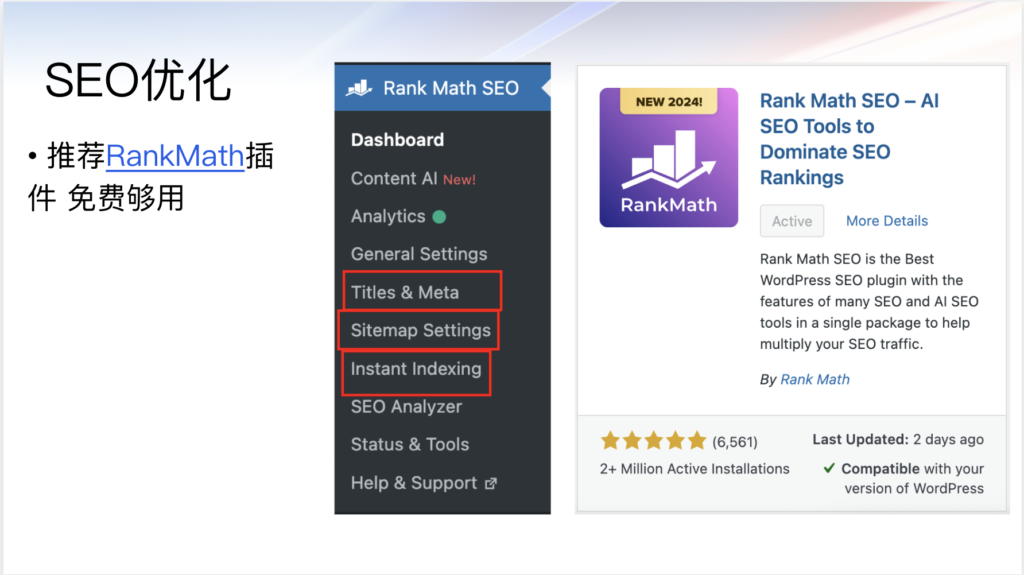Viewport: 1024px width, 575px height.
Task: Open SEO Analyzer in sidebar
Action: pos(406,407)
